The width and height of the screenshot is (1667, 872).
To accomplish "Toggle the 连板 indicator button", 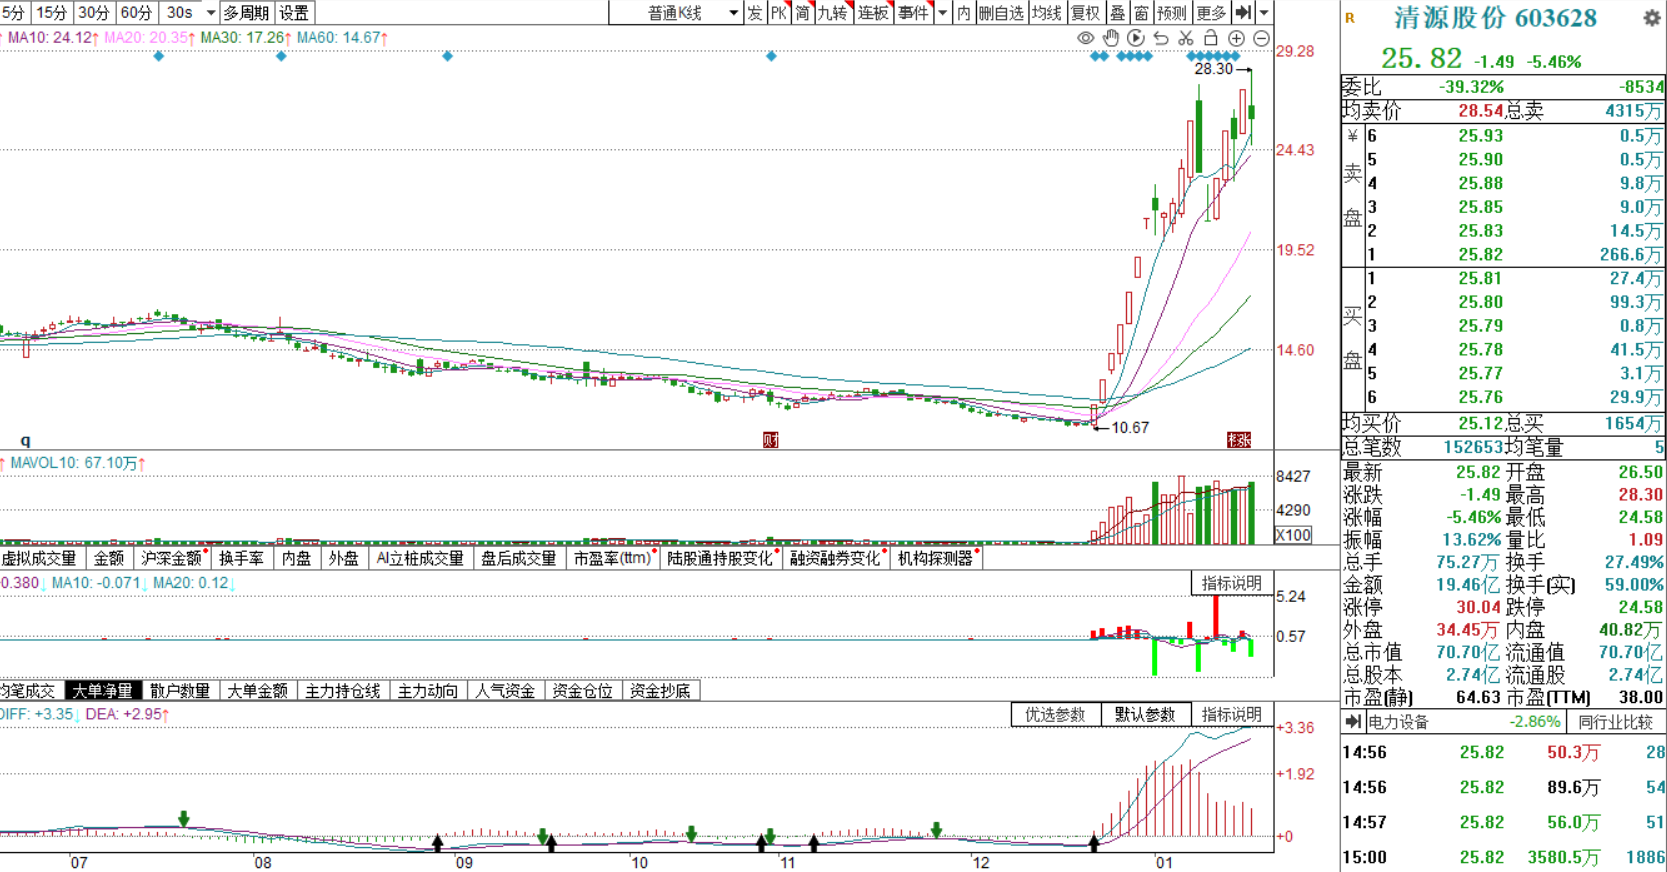I will point(873,12).
